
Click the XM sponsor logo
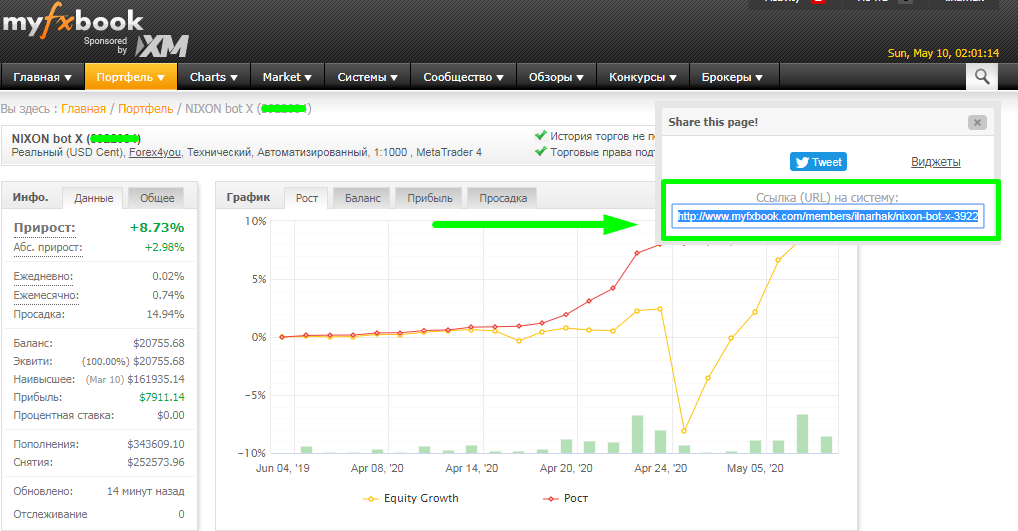162,46
